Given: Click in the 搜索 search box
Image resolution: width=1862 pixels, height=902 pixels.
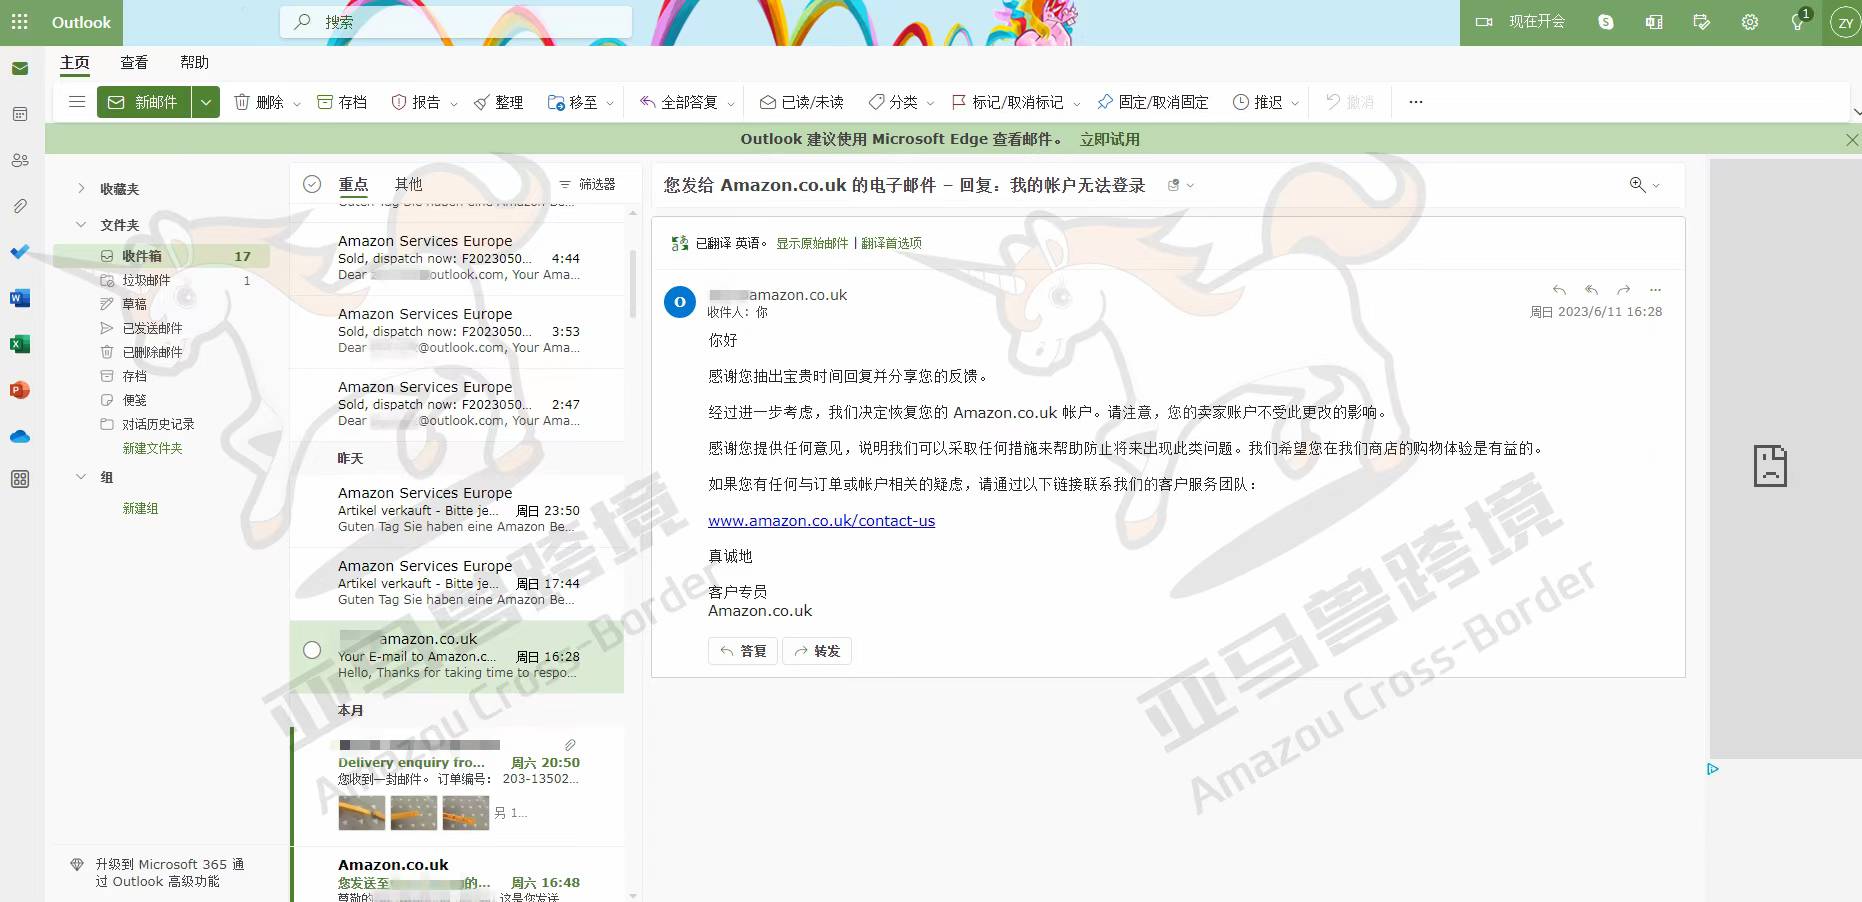Looking at the screenshot, I should pyautogui.click(x=456, y=22).
